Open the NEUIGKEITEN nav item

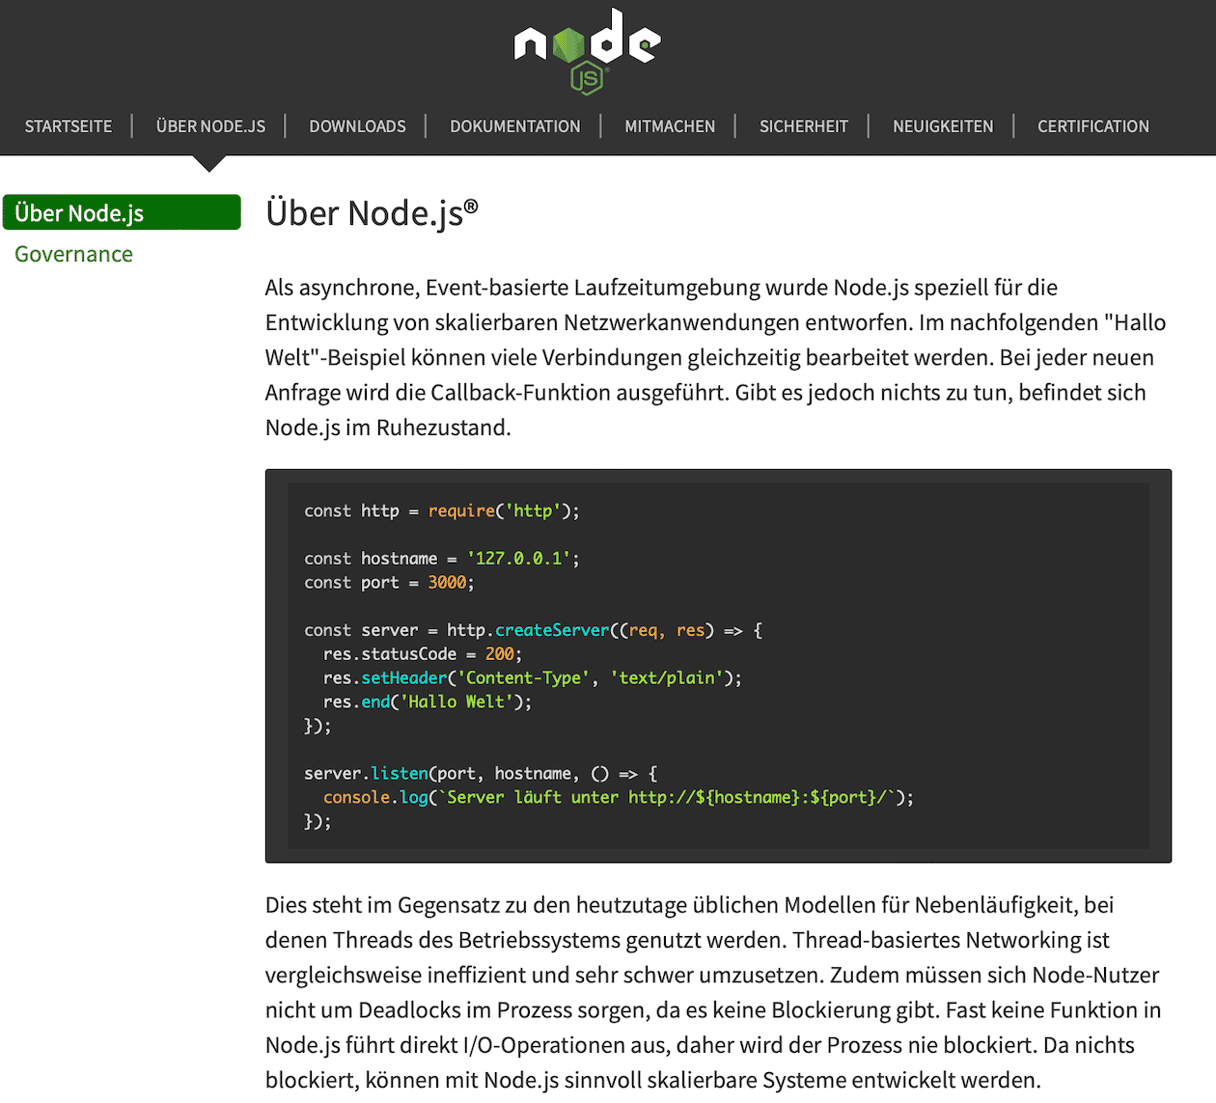(x=943, y=126)
